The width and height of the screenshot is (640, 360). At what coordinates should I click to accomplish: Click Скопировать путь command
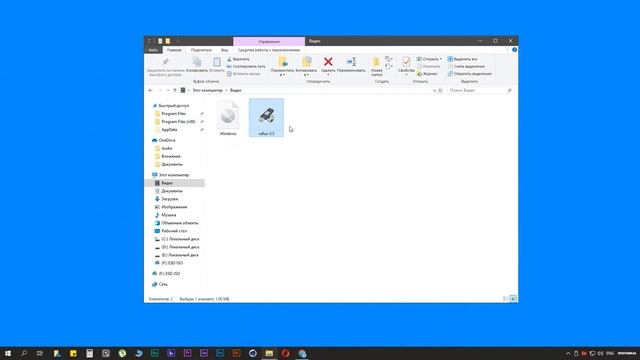pyautogui.click(x=246, y=67)
